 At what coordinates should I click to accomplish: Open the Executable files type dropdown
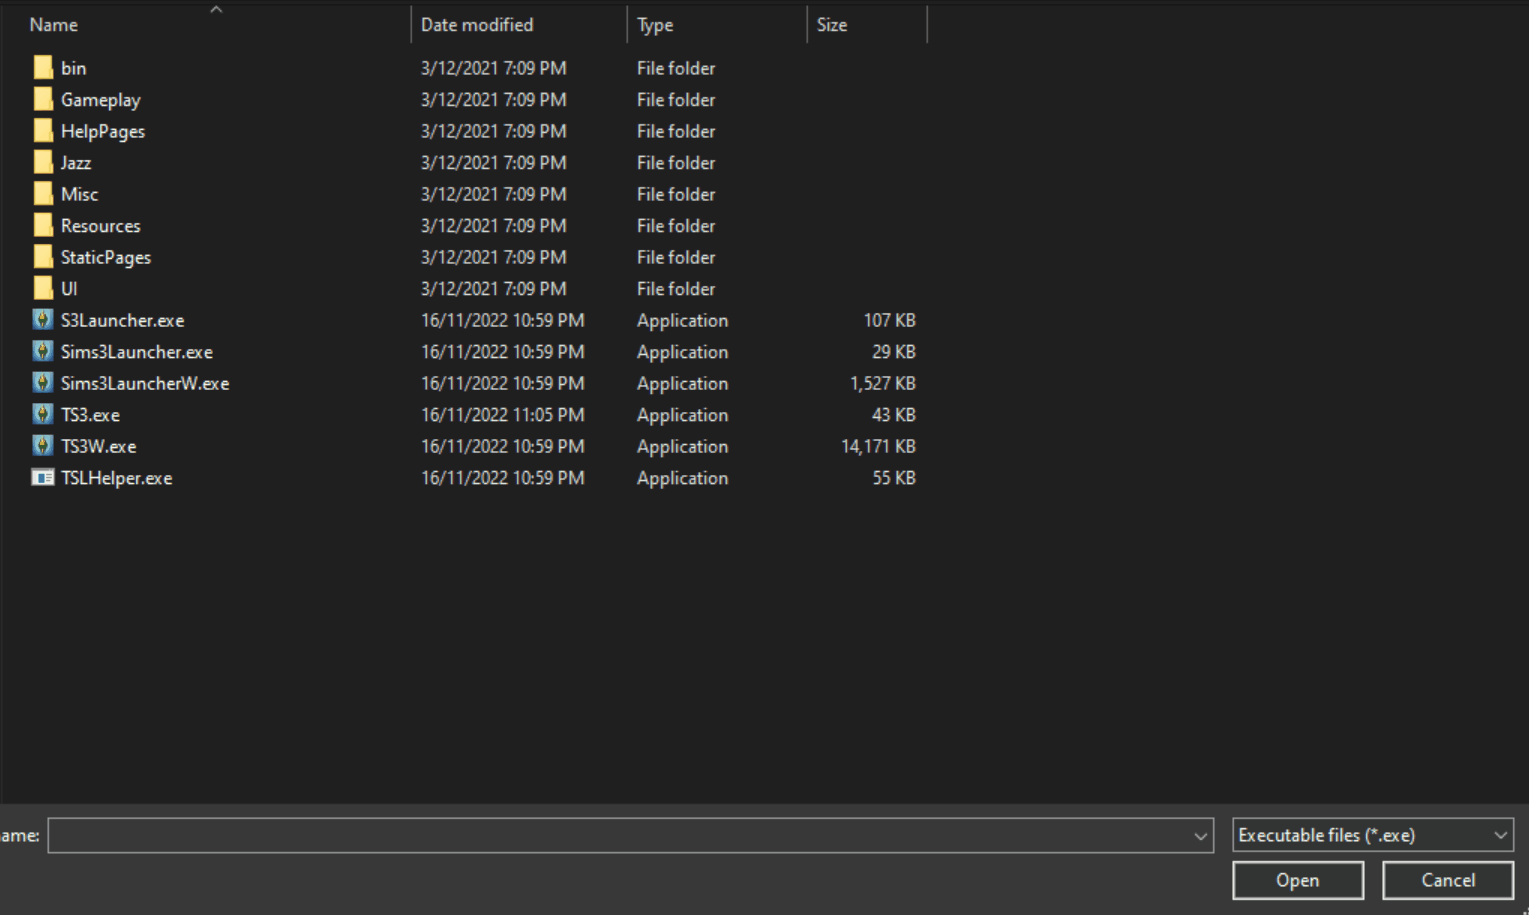point(1372,835)
